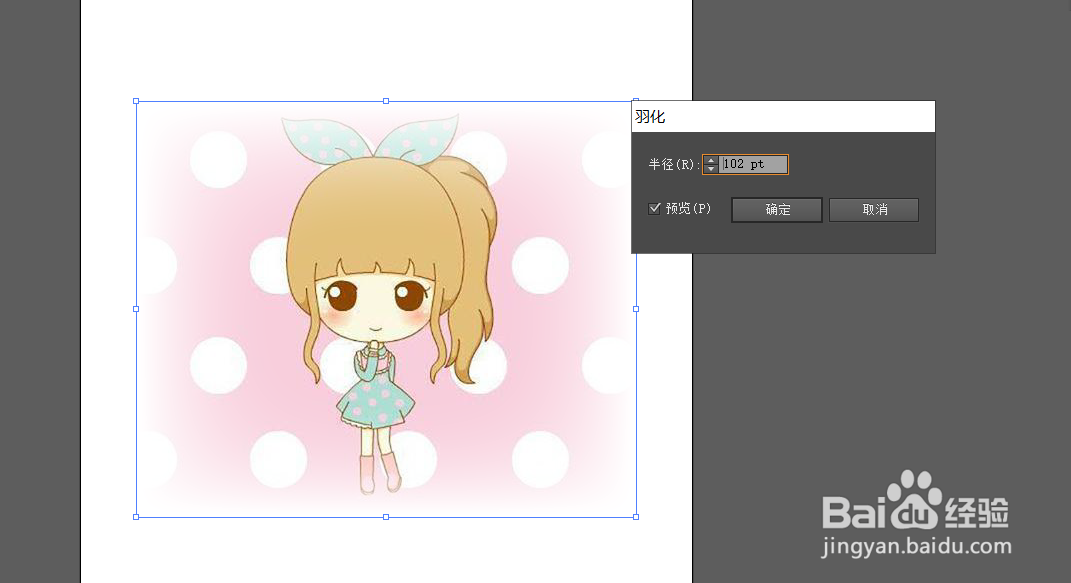Screen dimensions: 1071x583
Task: Click the 取消 button to cancel feathering
Action: pos(874,210)
